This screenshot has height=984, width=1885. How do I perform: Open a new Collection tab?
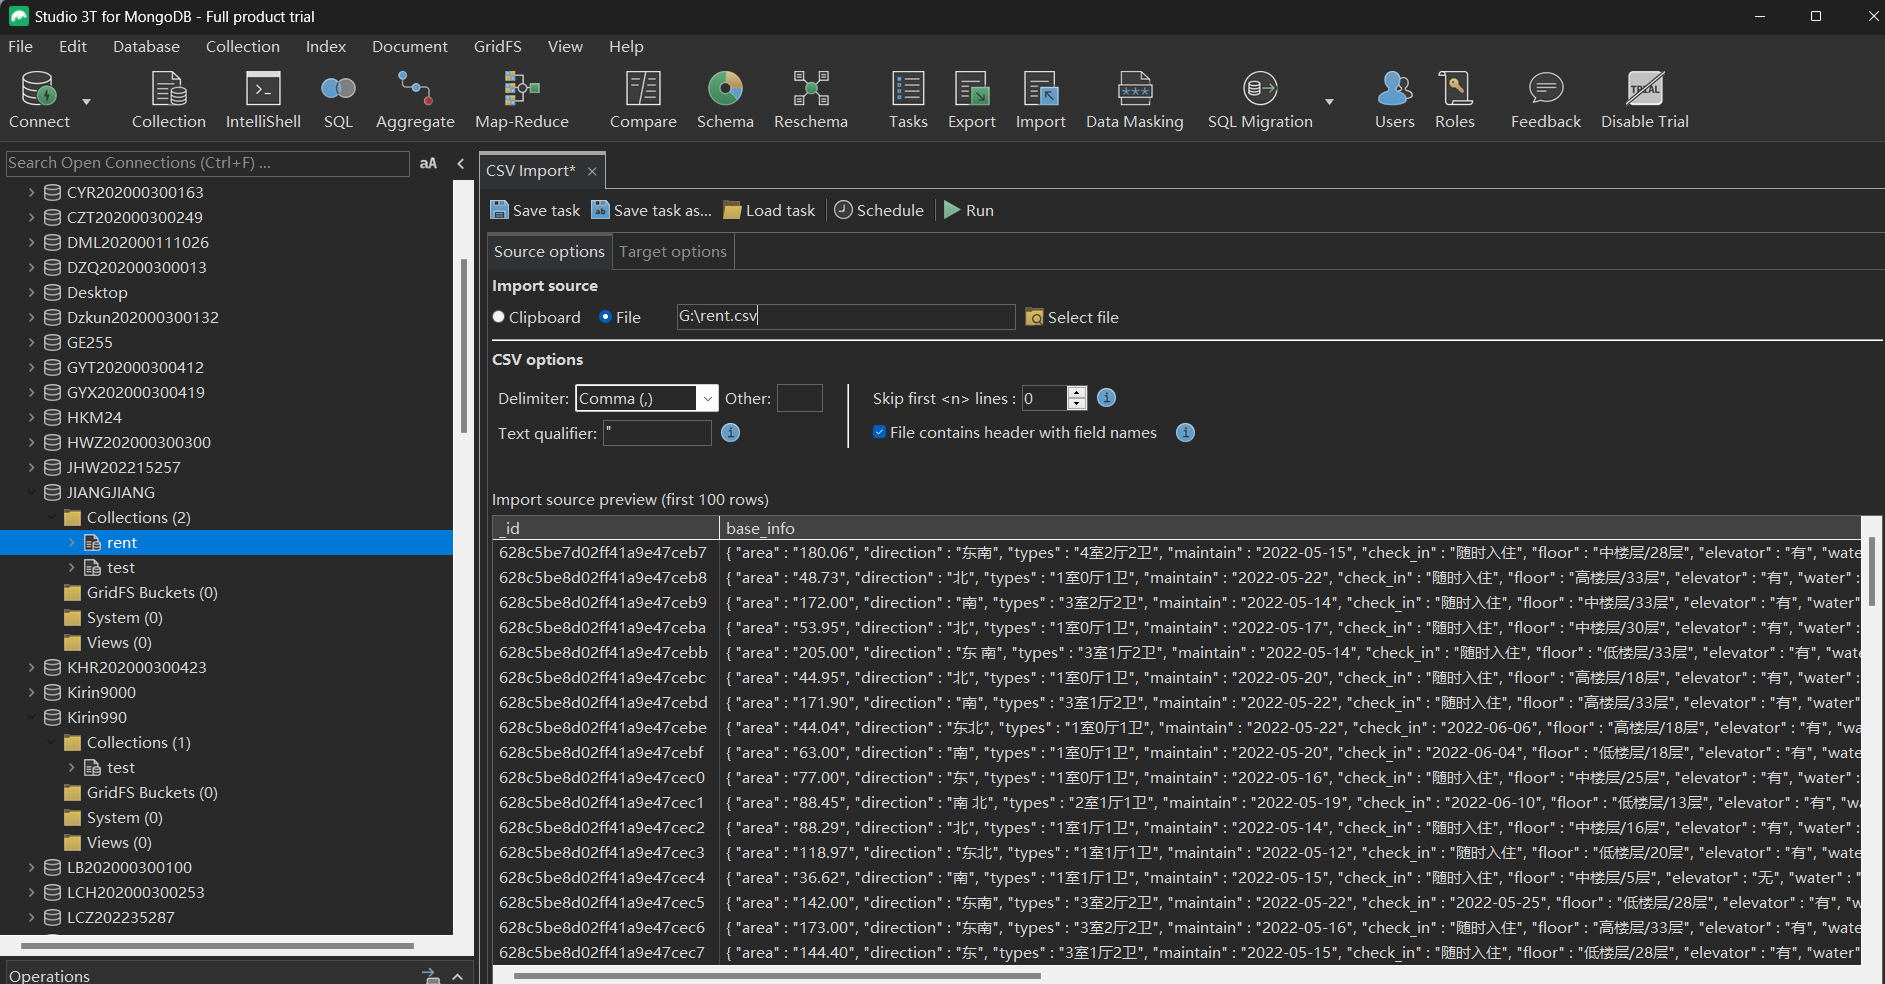coord(168,100)
